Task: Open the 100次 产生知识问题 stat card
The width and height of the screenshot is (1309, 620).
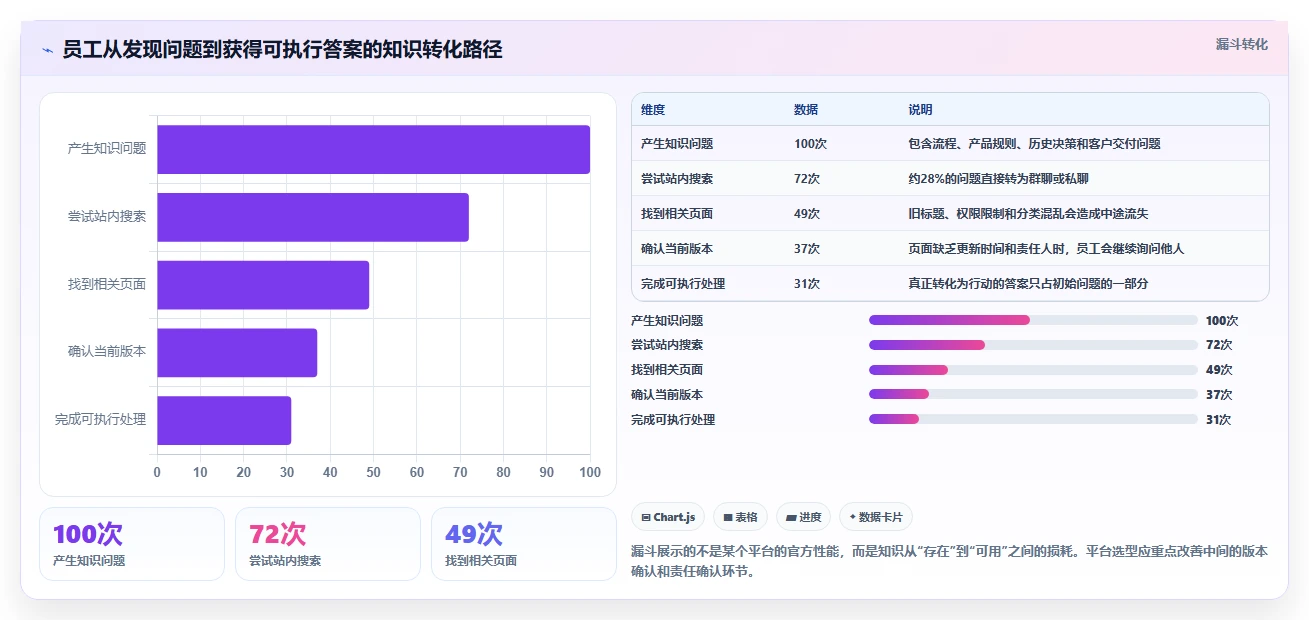Action: point(132,544)
